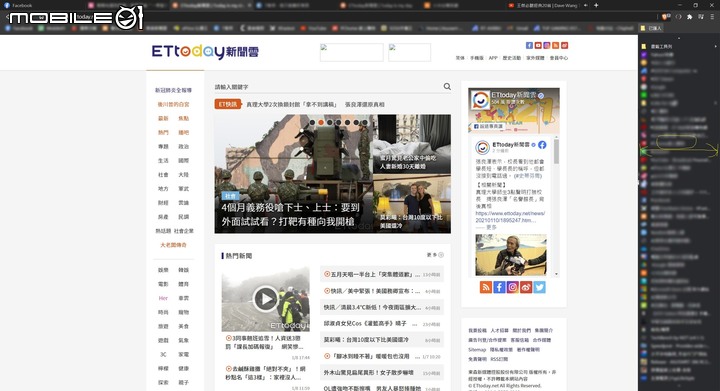
Task: Click the Facebook logo on the widget post
Action: tap(542, 145)
